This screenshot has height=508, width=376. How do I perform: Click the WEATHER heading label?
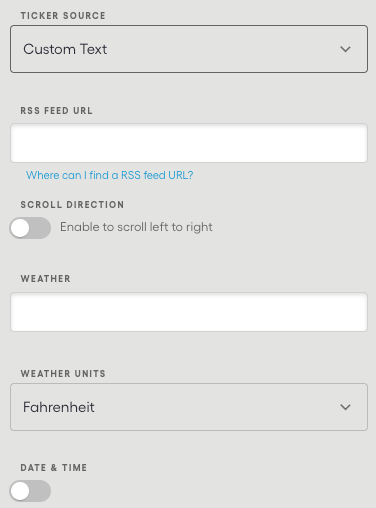tap(45, 279)
